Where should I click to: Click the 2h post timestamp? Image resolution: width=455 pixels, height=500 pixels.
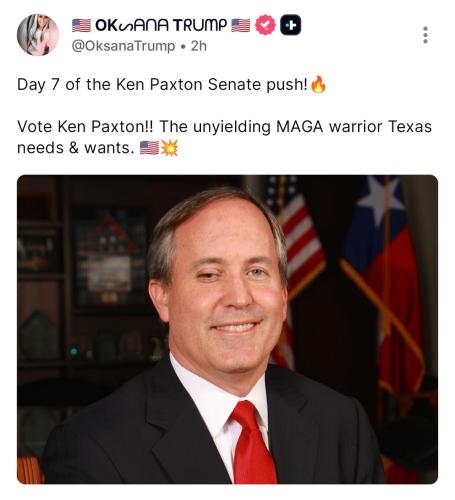[199, 46]
